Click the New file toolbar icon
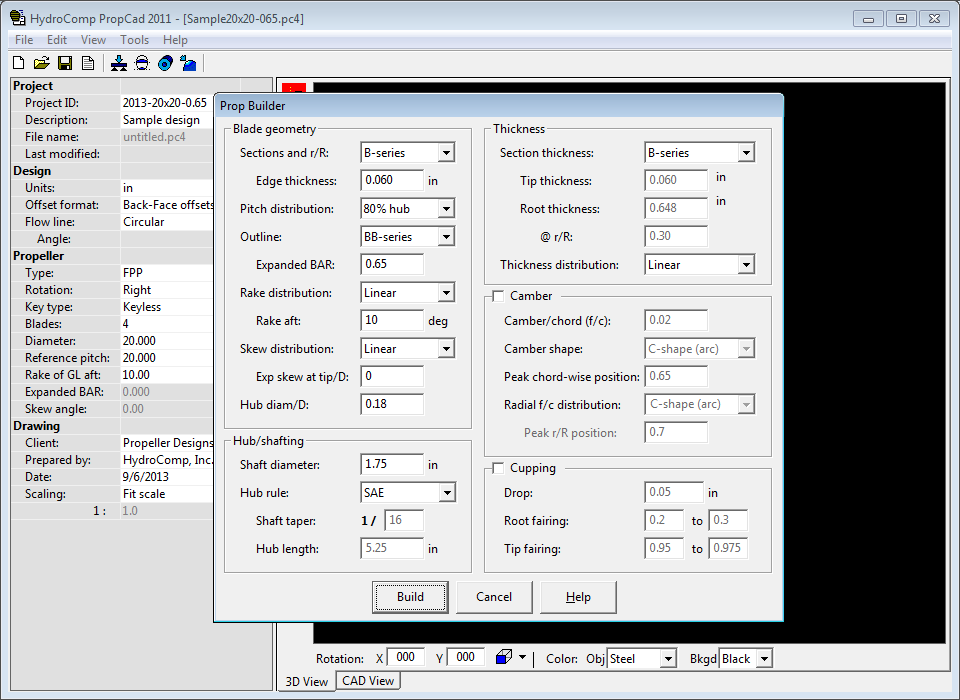 [x=18, y=63]
